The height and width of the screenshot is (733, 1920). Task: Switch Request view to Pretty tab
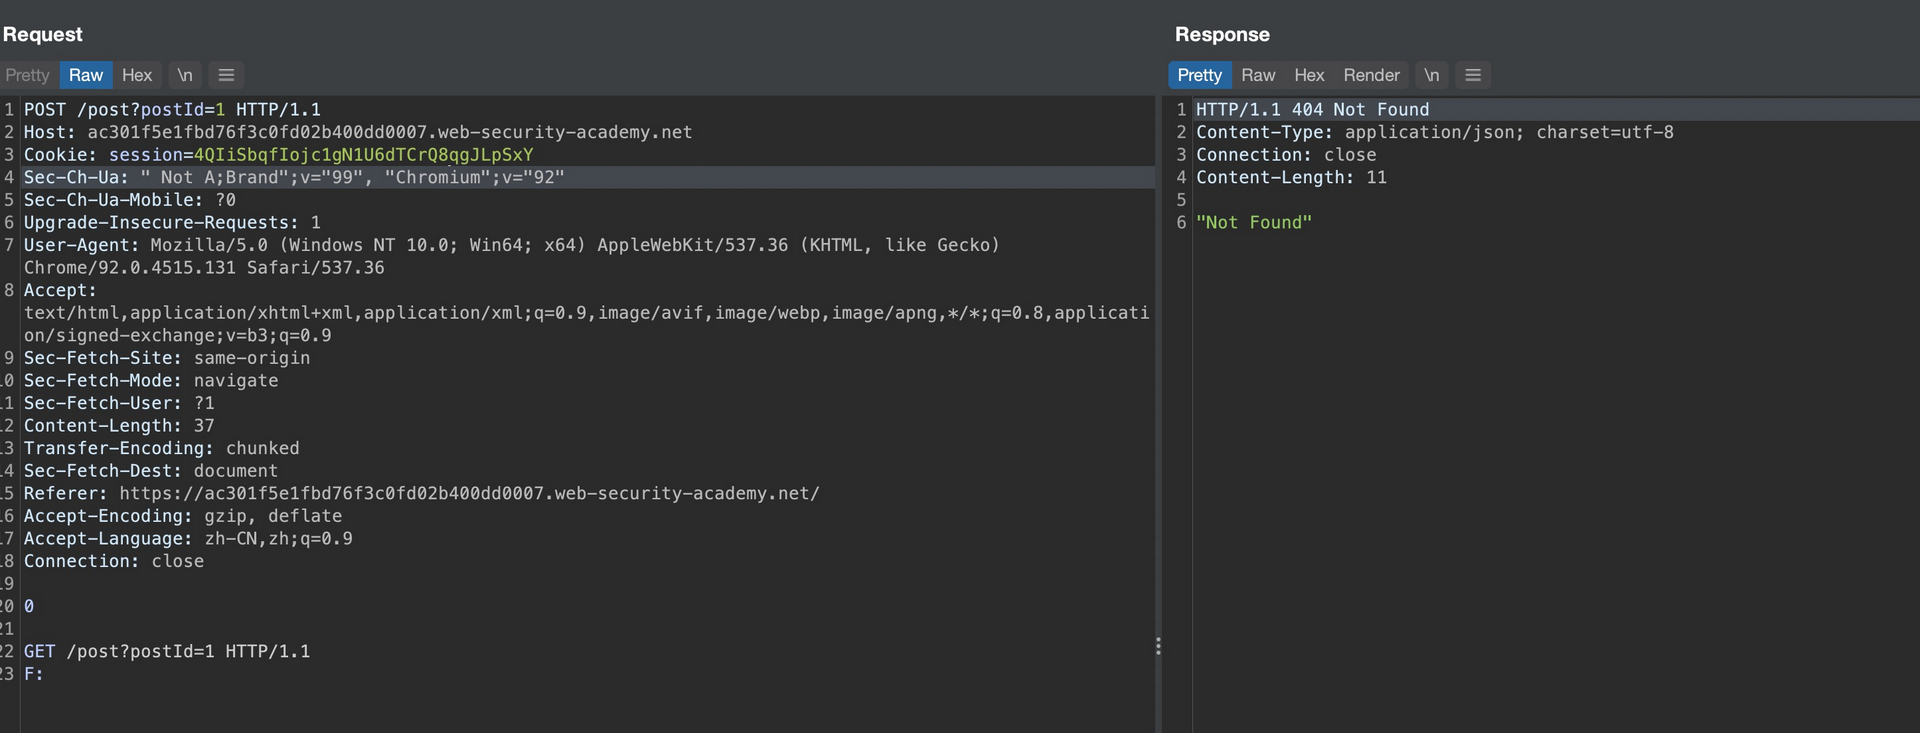pos(27,75)
